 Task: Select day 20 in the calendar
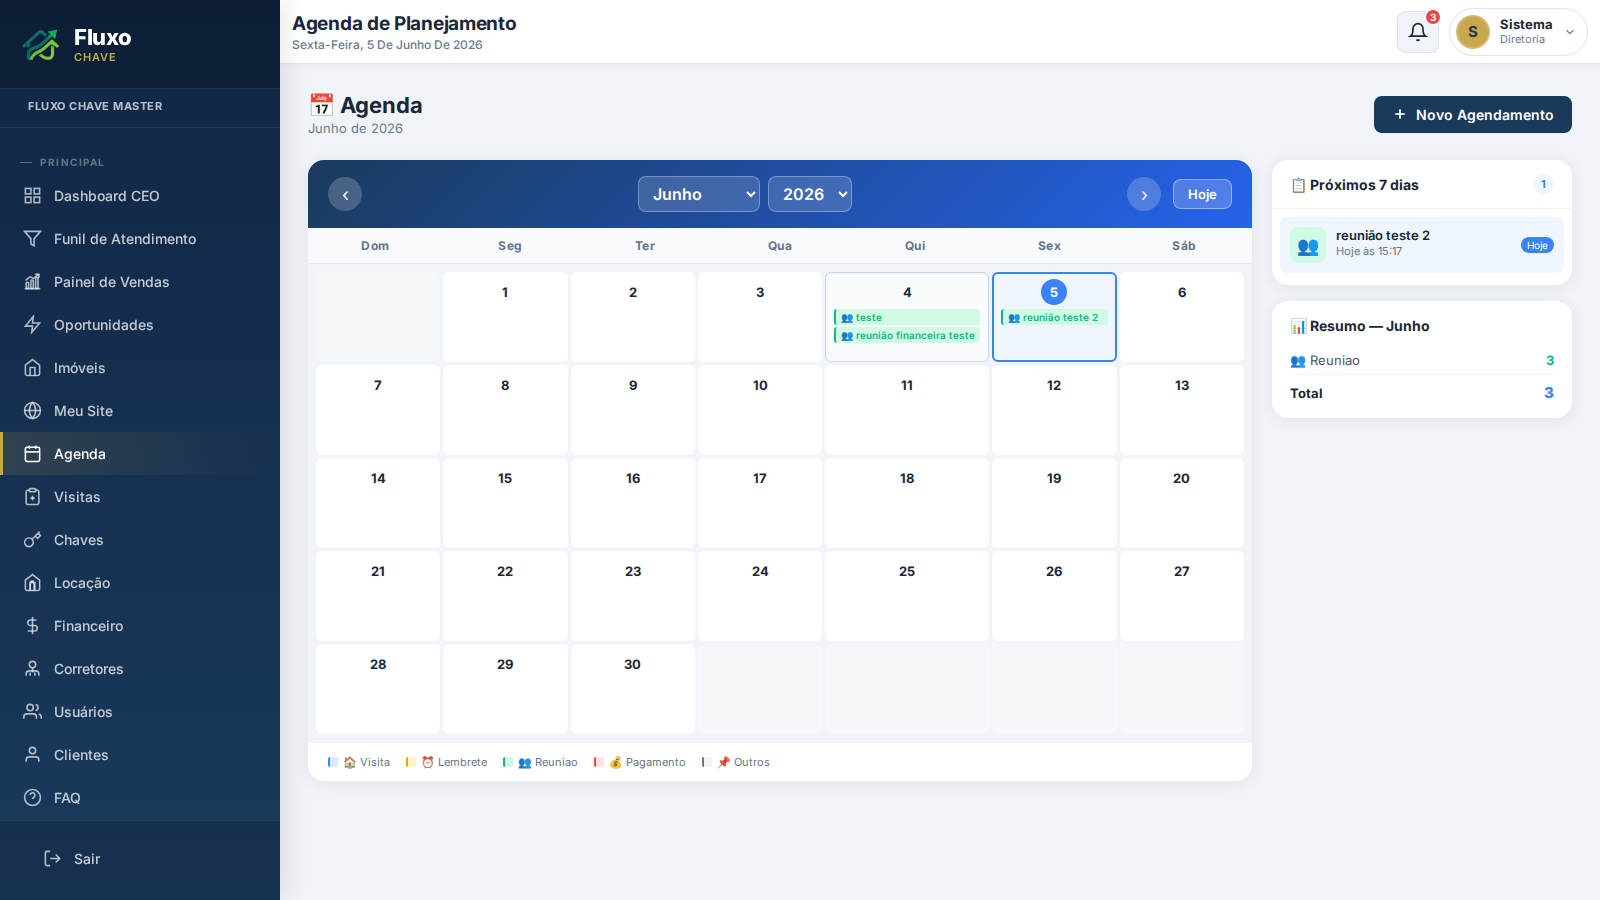point(1182,503)
